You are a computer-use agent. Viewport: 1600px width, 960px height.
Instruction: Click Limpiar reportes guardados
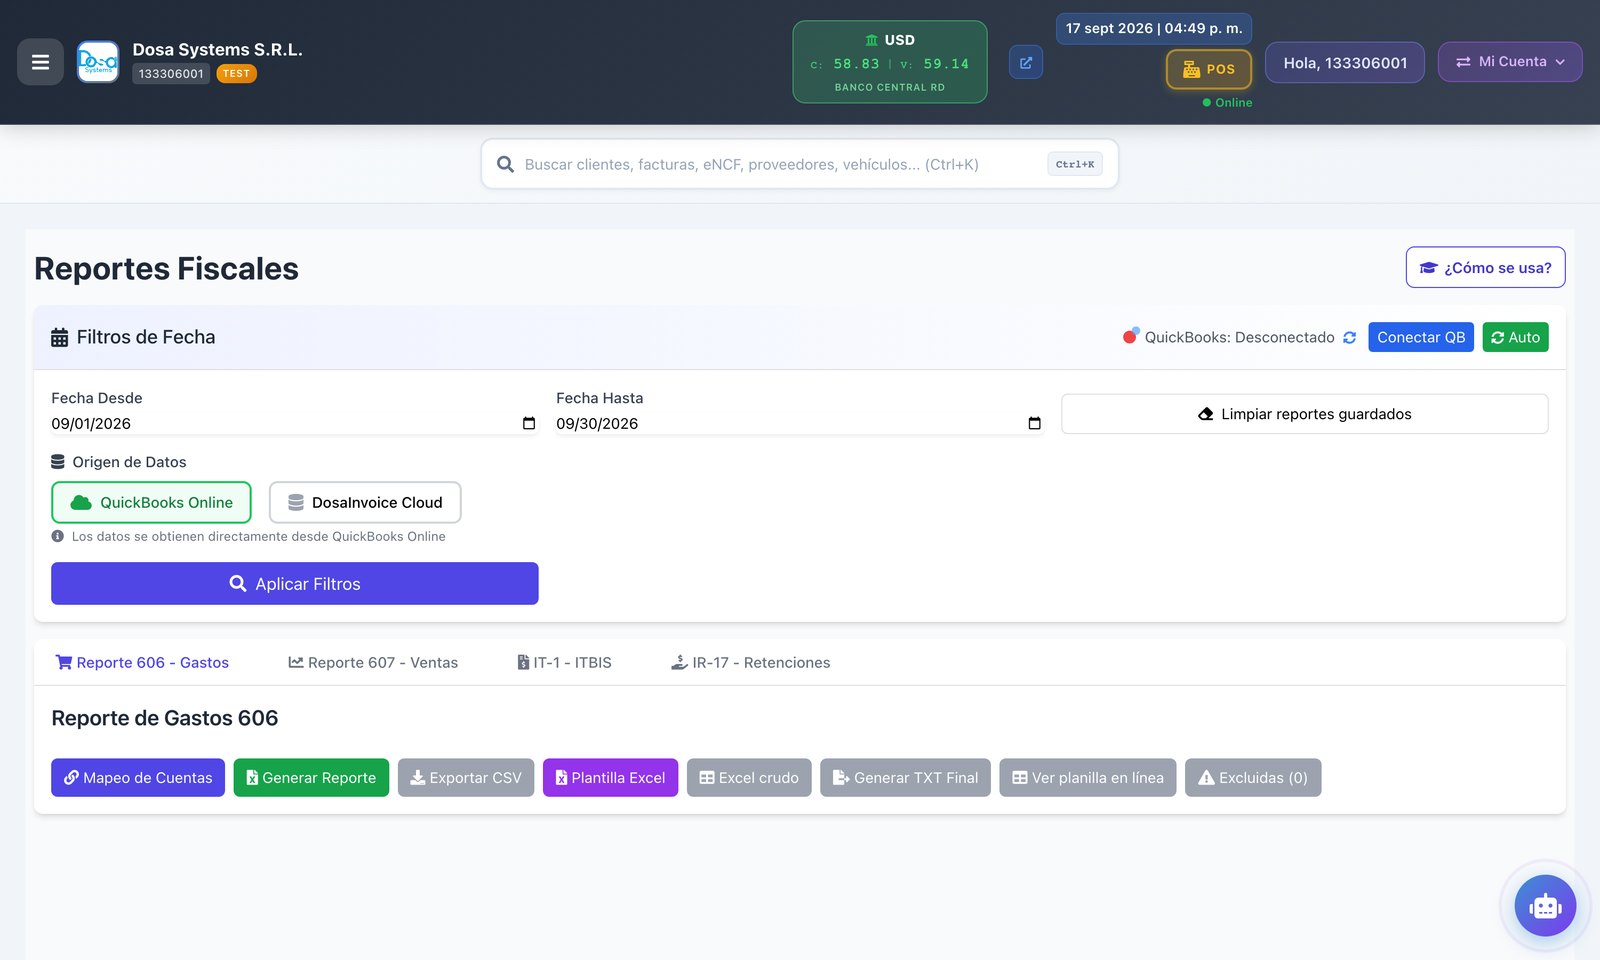point(1305,414)
